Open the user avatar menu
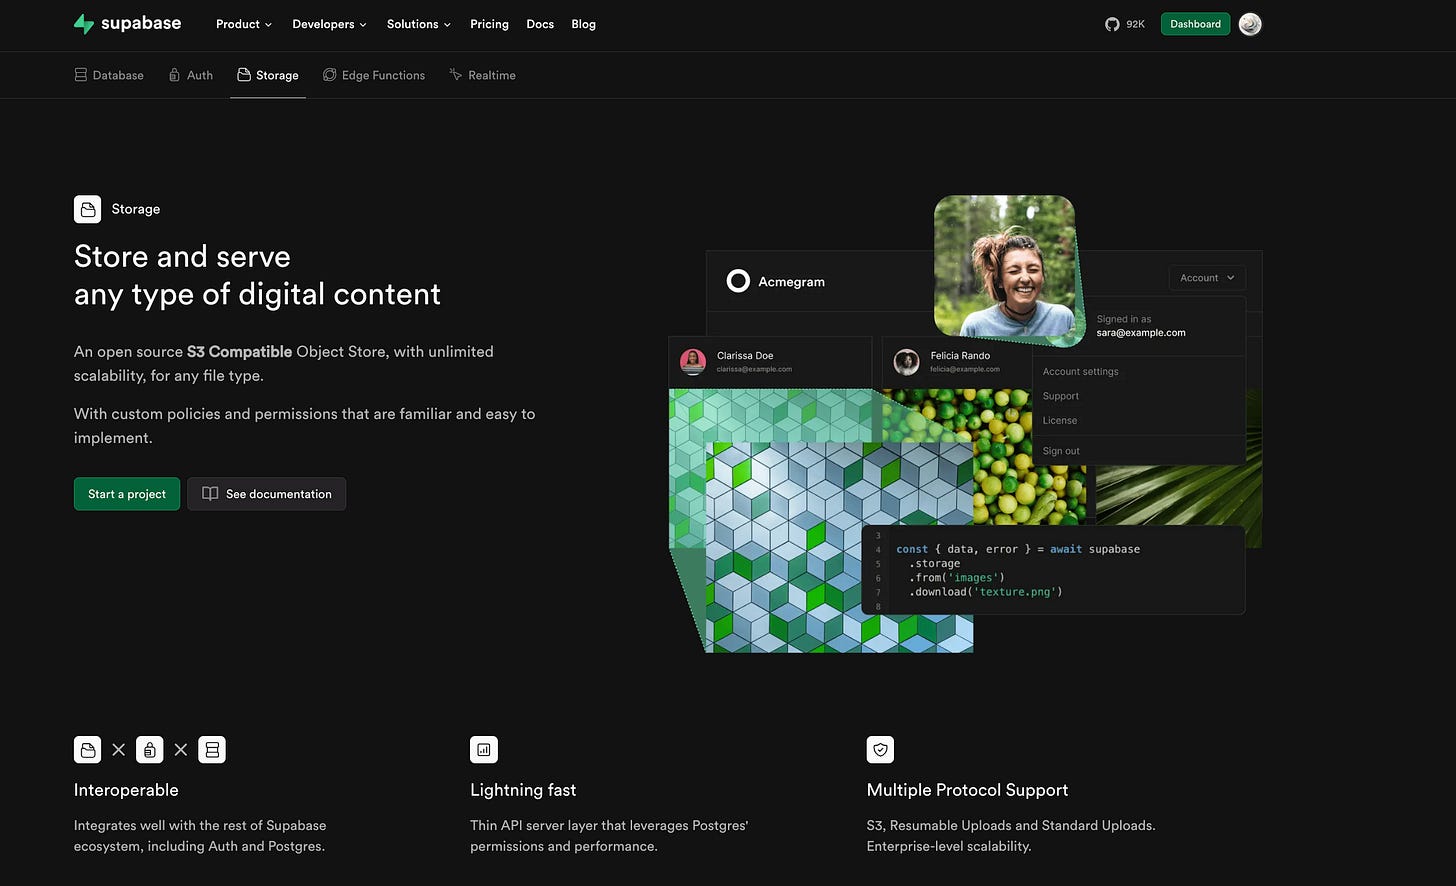1456x886 pixels. click(1250, 24)
